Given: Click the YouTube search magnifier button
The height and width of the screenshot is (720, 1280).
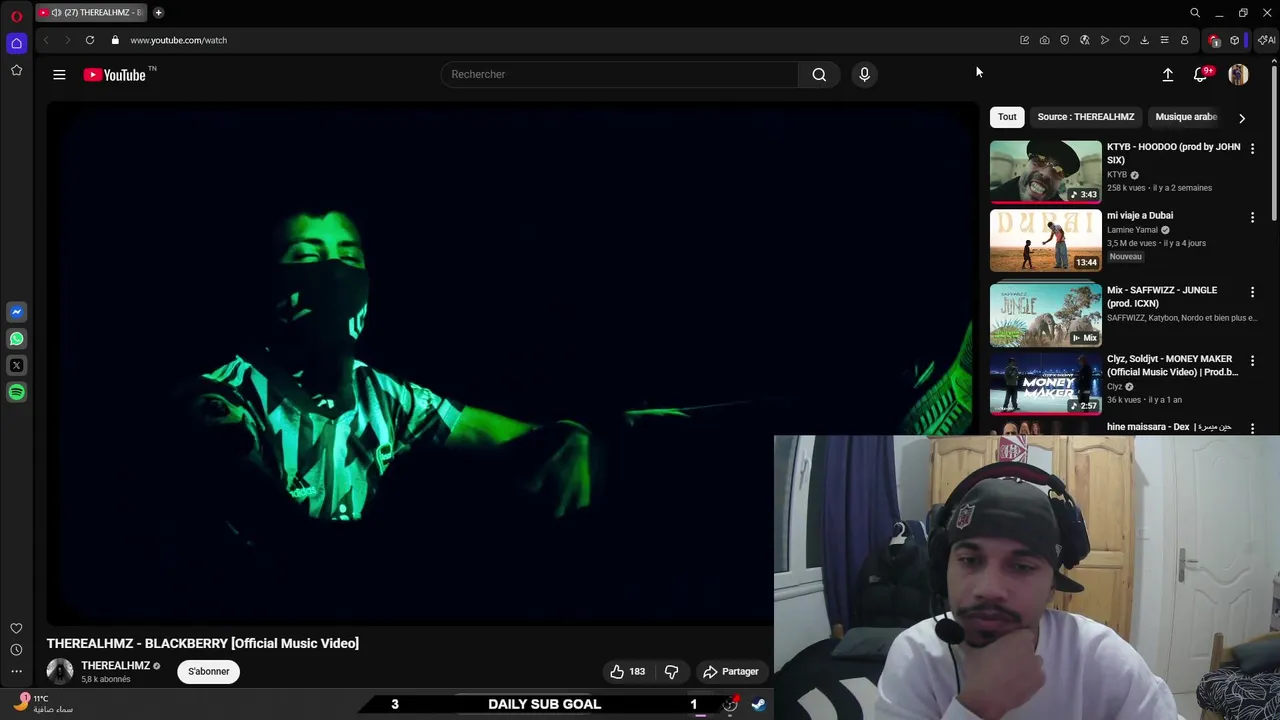Looking at the screenshot, I should [819, 74].
